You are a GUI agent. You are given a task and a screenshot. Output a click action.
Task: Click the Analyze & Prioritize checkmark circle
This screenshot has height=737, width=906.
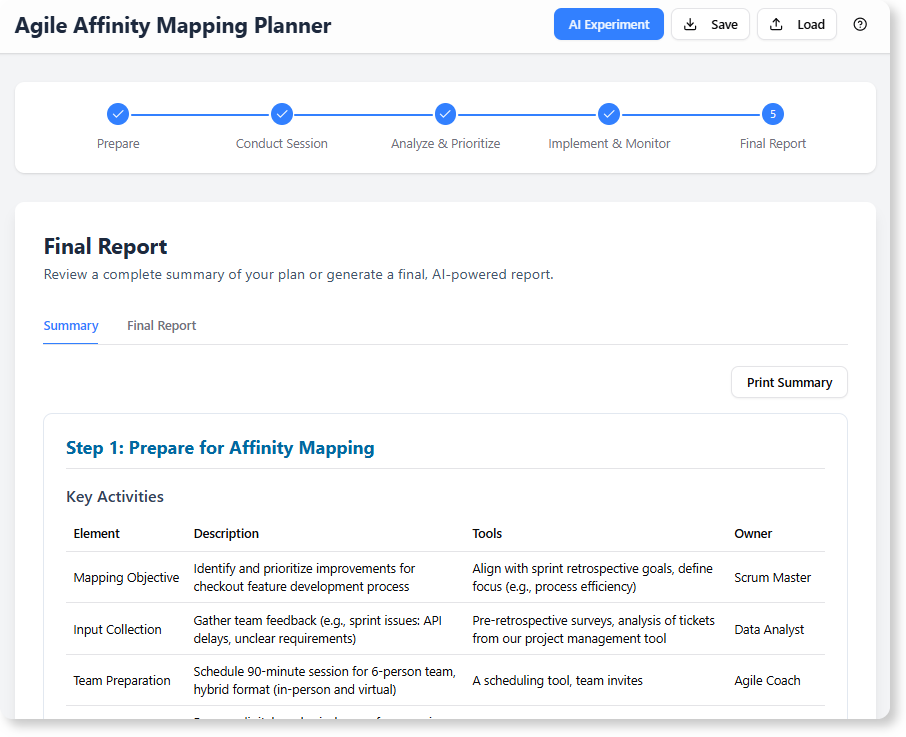click(445, 114)
